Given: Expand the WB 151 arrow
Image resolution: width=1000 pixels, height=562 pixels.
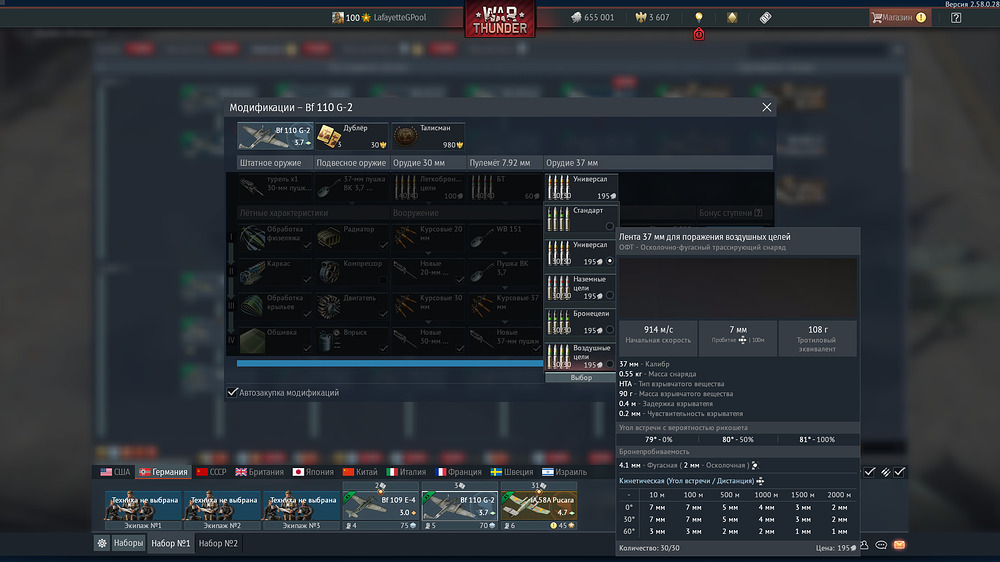Looking at the screenshot, I should (x=504, y=253).
